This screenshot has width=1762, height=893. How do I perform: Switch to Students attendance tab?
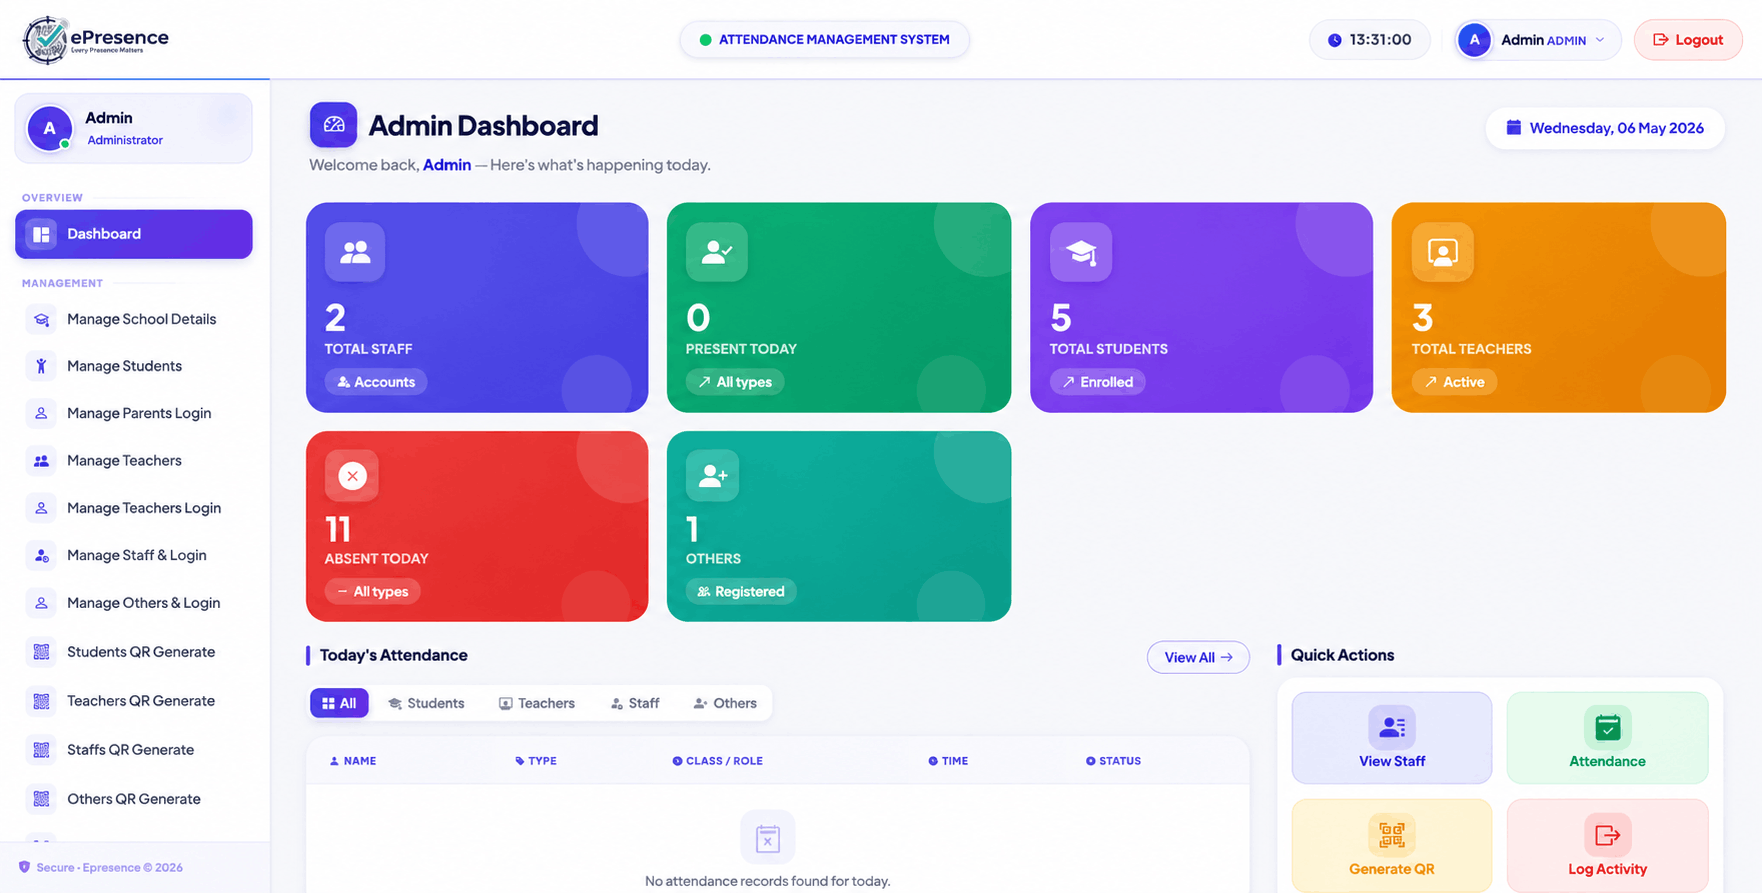[426, 703]
